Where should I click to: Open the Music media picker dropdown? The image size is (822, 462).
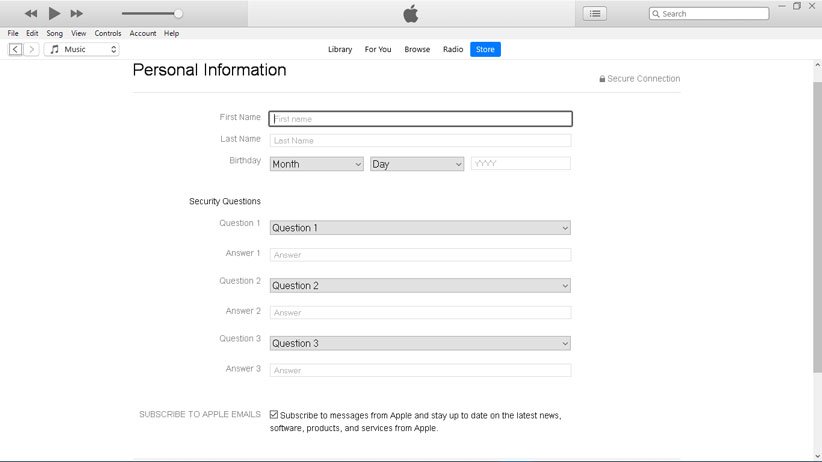click(x=82, y=49)
